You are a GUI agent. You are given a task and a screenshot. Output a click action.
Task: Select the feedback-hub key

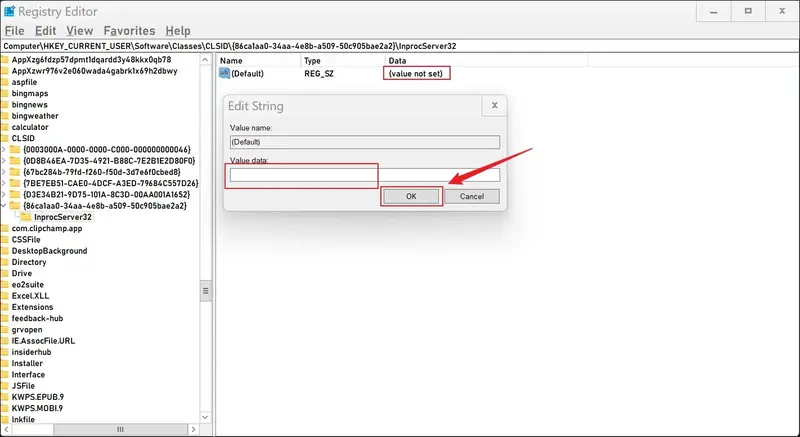click(x=37, y=318)
